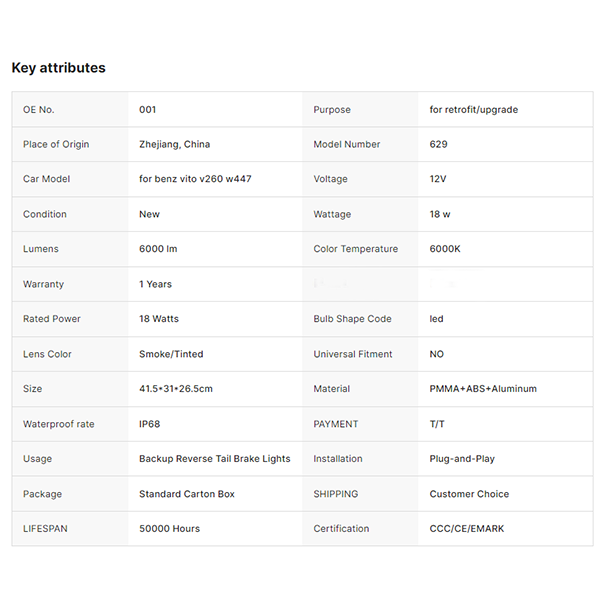Image resolution: width=600 pixels, height=600 pixels.
Task: Select the 18 Watts rated power value
Action: pyautogui.click(x=159, y=319)
